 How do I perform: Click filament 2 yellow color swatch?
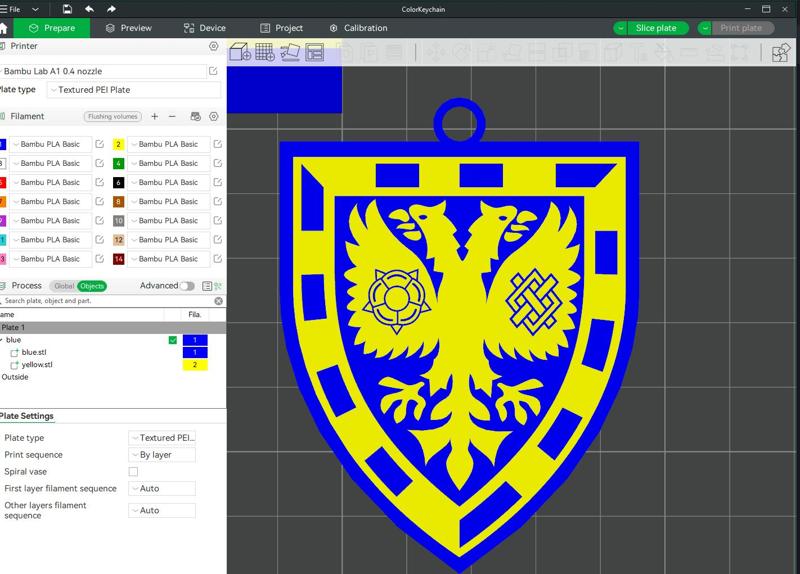(x=118, y=144)
